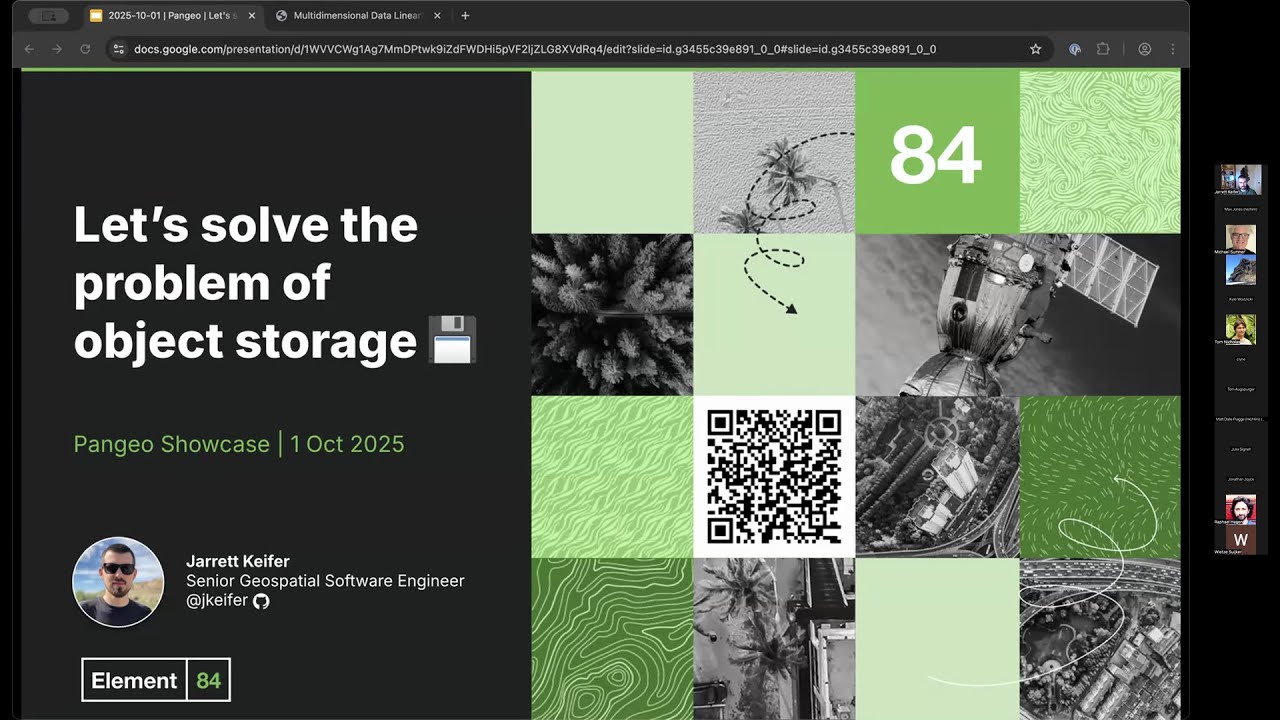Click the password manager icon in the toolbar
Viewport: 1280px width, 720px height.
tap(1075, 49)
